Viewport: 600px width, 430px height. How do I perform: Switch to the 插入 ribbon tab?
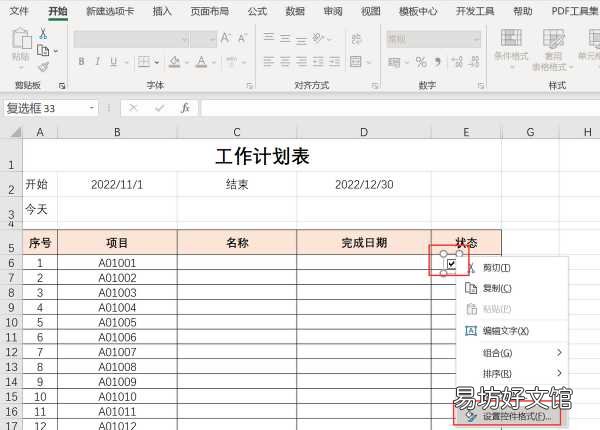[162, 11]
